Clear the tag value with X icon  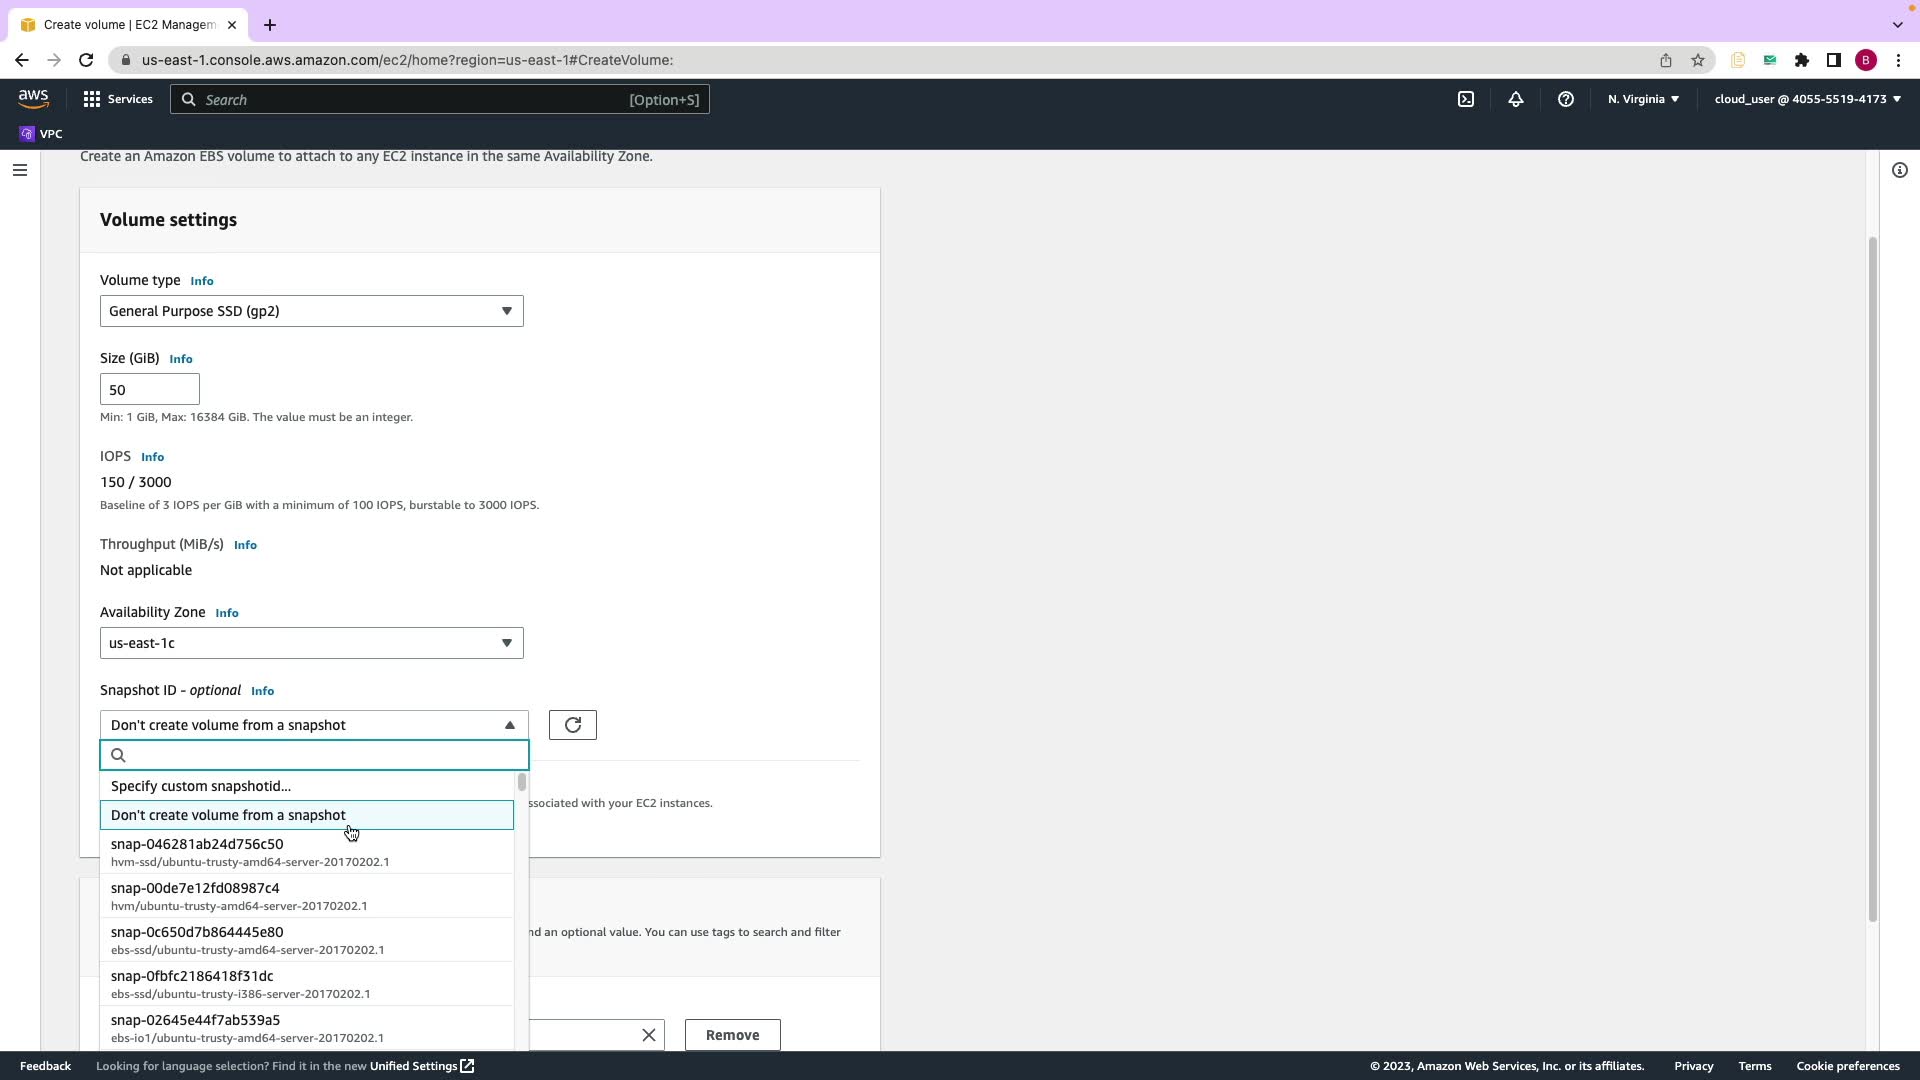649,1035
